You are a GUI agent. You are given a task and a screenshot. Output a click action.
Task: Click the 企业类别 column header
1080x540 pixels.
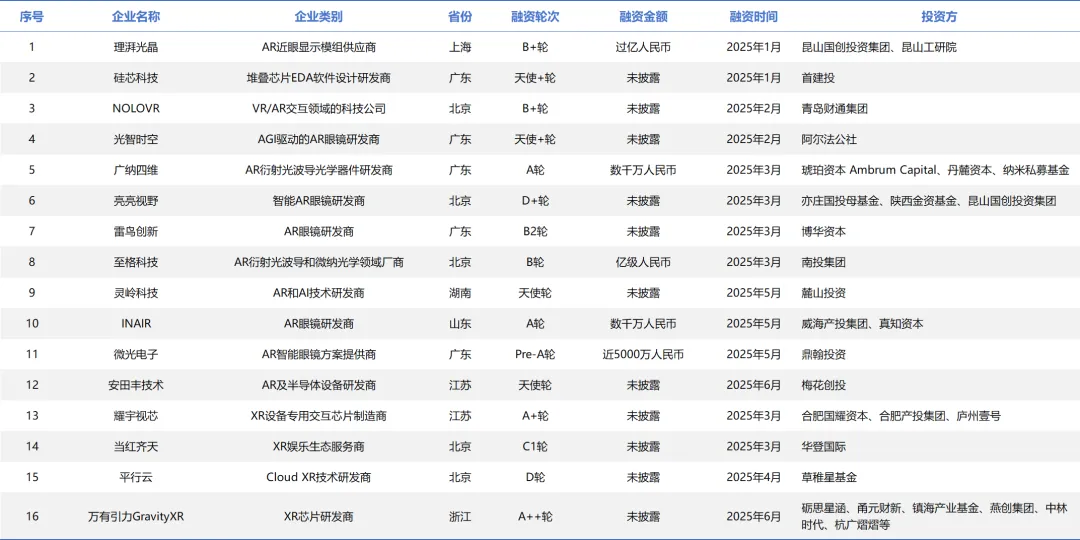pyautogui.click(x=318, y=17)
